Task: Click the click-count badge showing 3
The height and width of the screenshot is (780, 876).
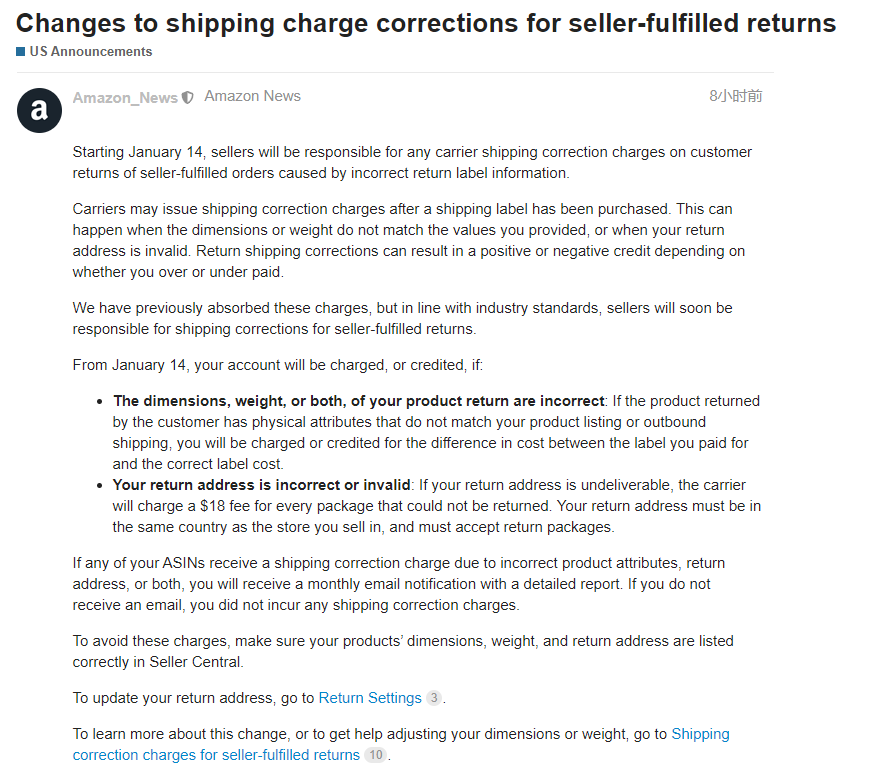Action: (433, 698)
